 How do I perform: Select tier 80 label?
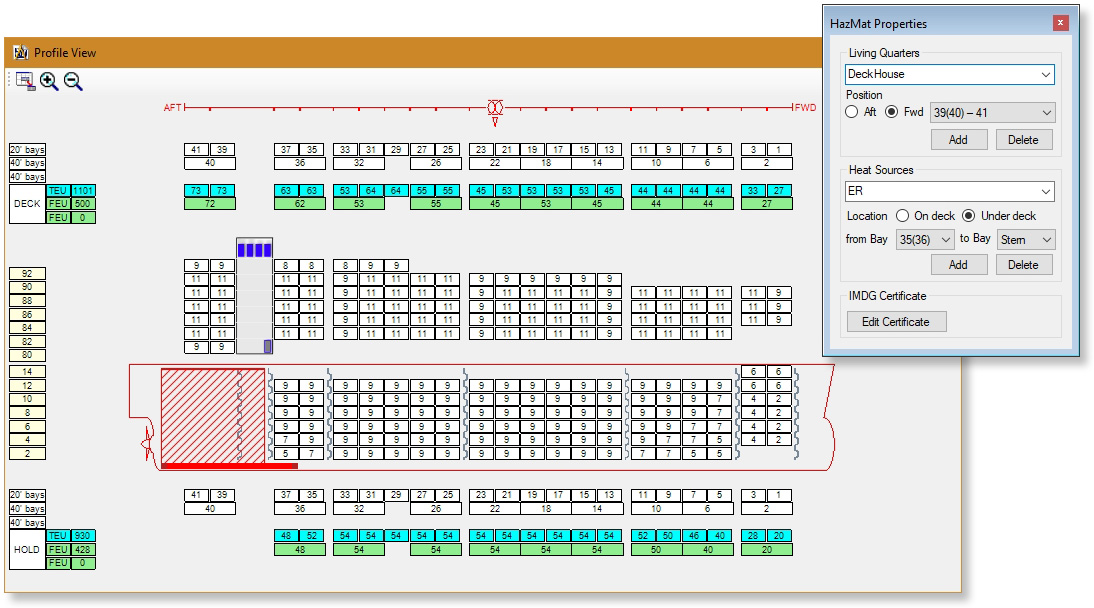27,355
